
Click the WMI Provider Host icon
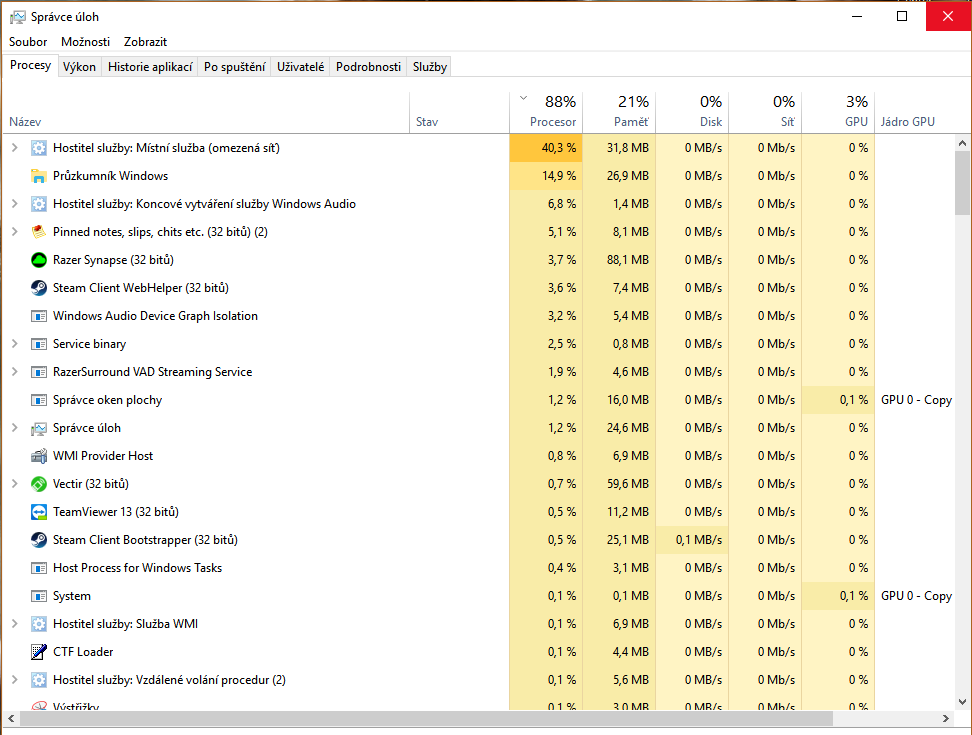39,456
